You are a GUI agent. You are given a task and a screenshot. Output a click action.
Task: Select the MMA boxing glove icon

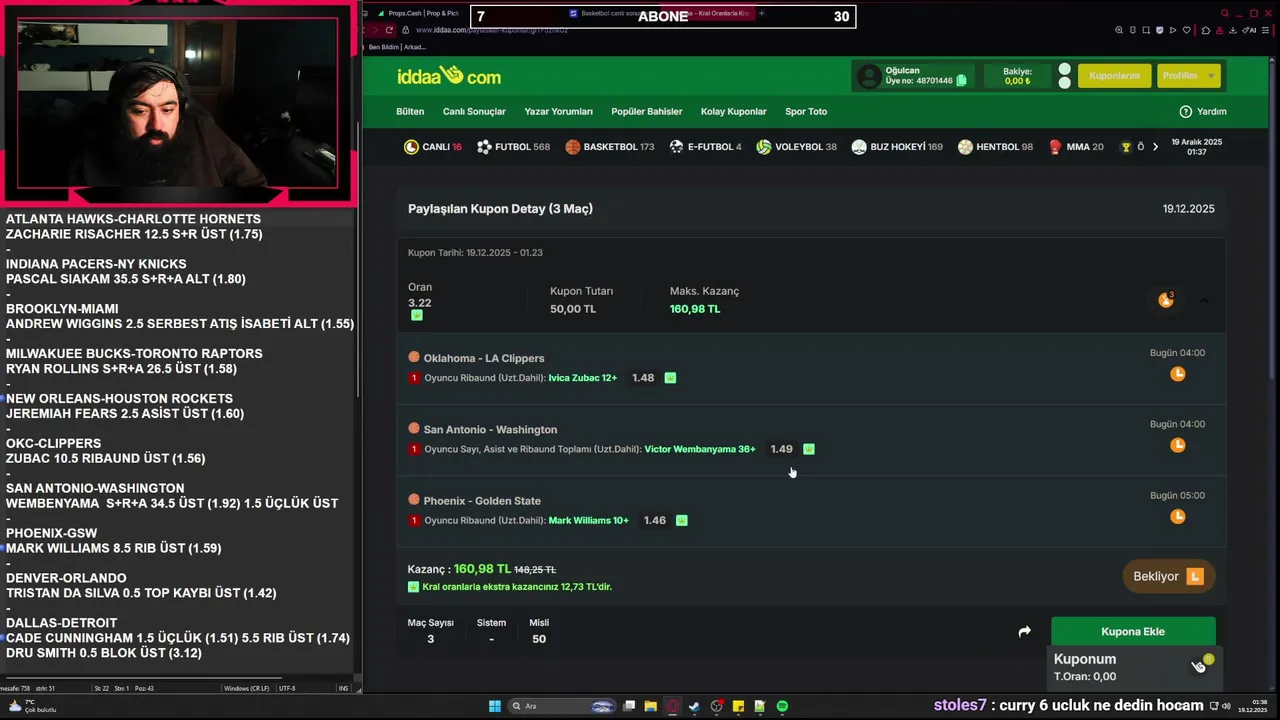(x=1055, y=147)
